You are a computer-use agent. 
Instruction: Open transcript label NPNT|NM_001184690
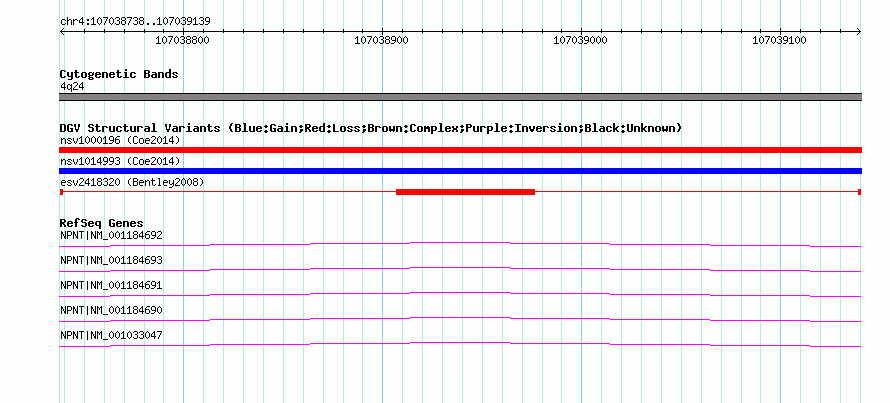(111, 310)
